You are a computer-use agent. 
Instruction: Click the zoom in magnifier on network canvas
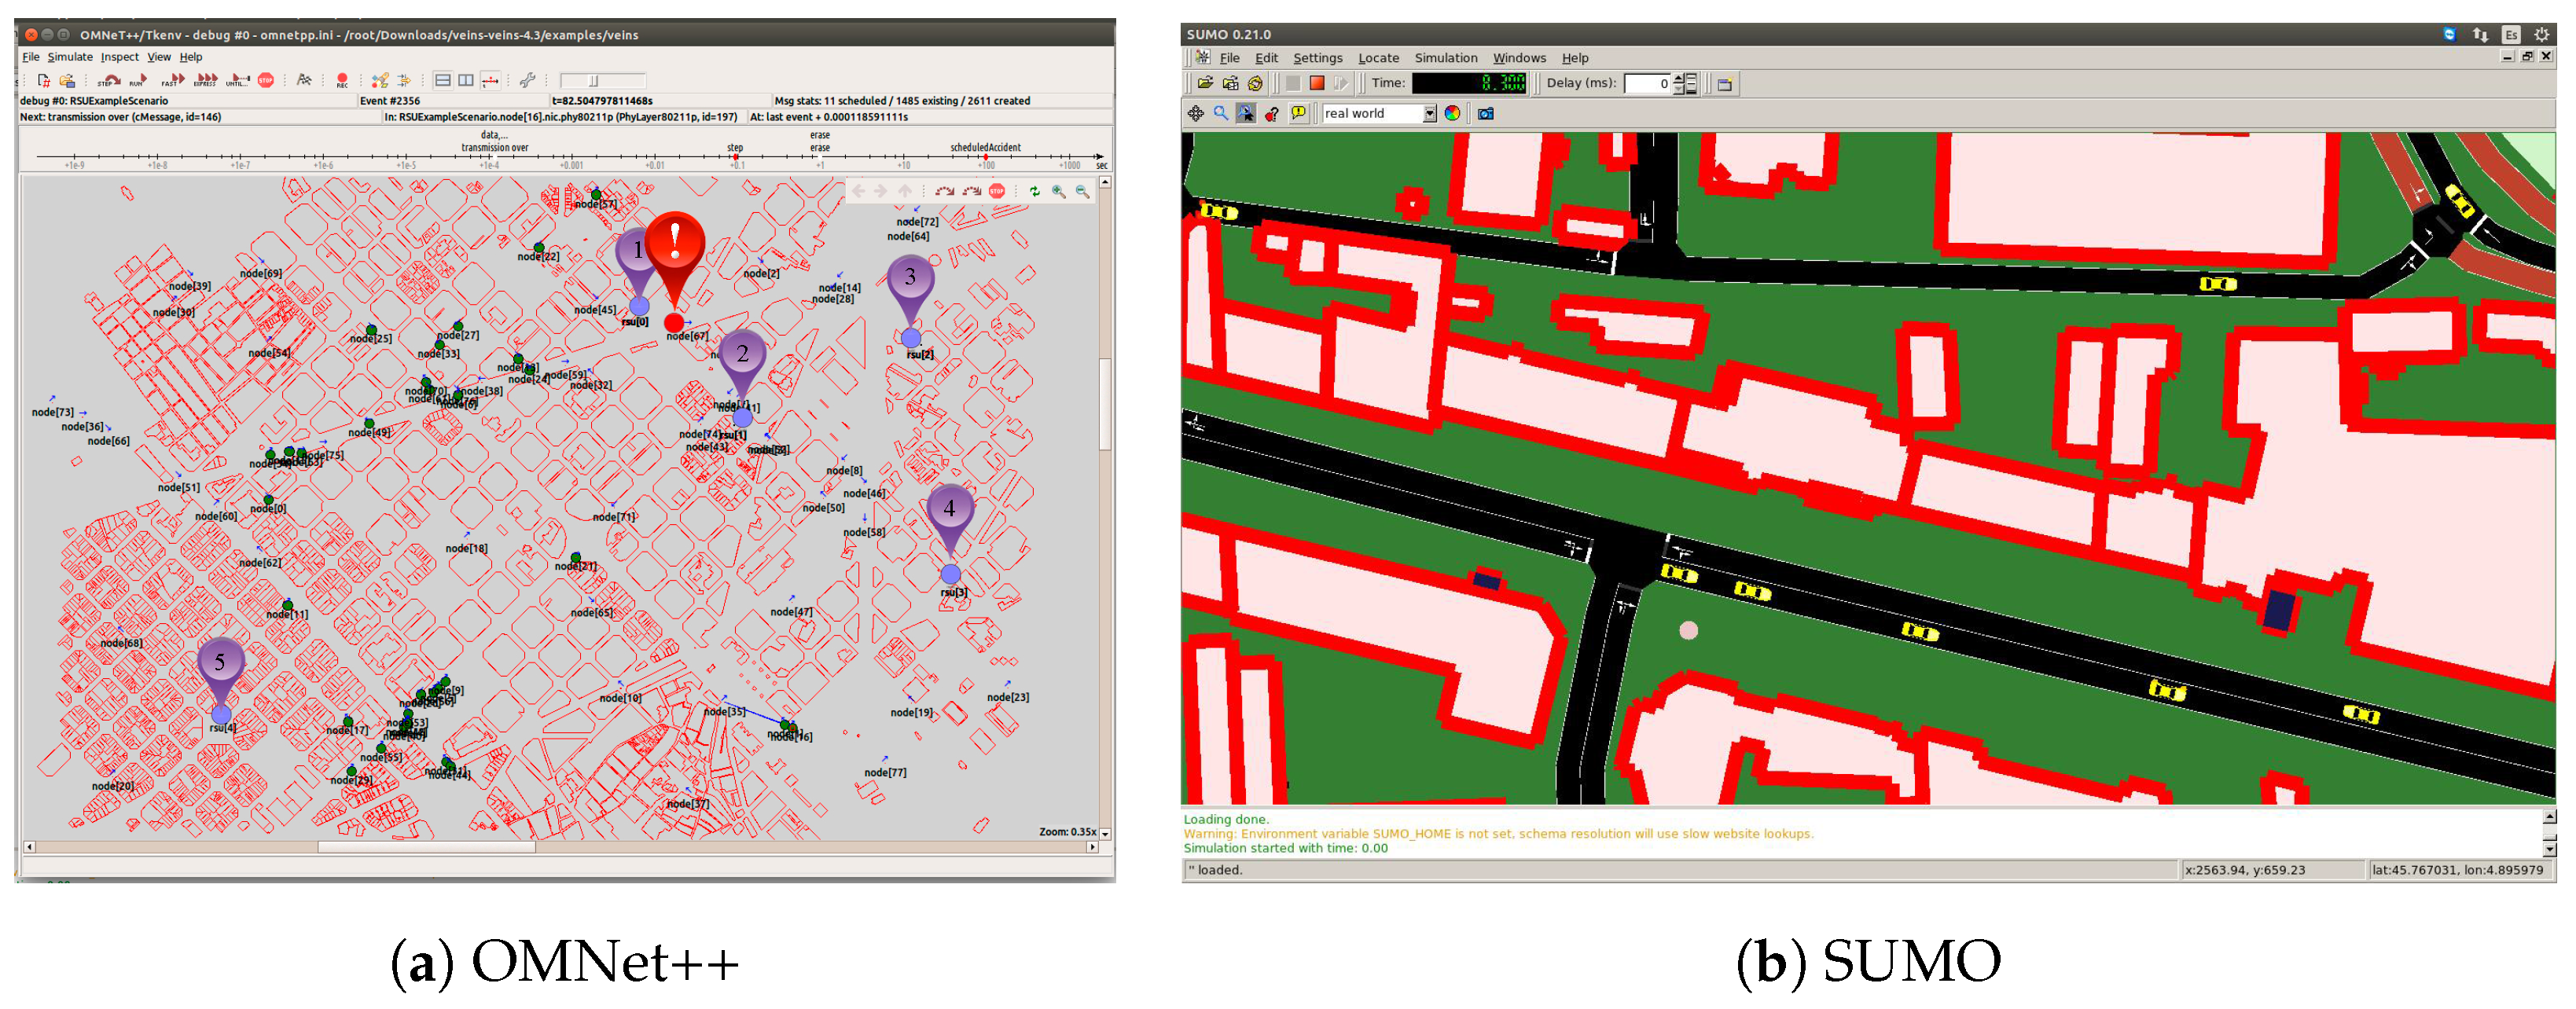click(x=1058, y=192)
